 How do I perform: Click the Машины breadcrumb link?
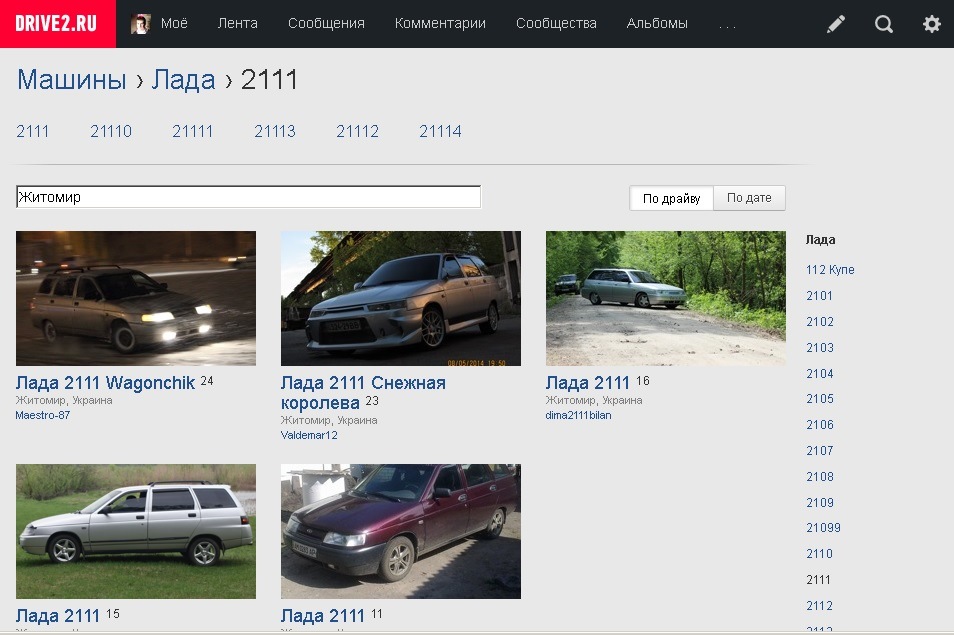tap(72, 80)
